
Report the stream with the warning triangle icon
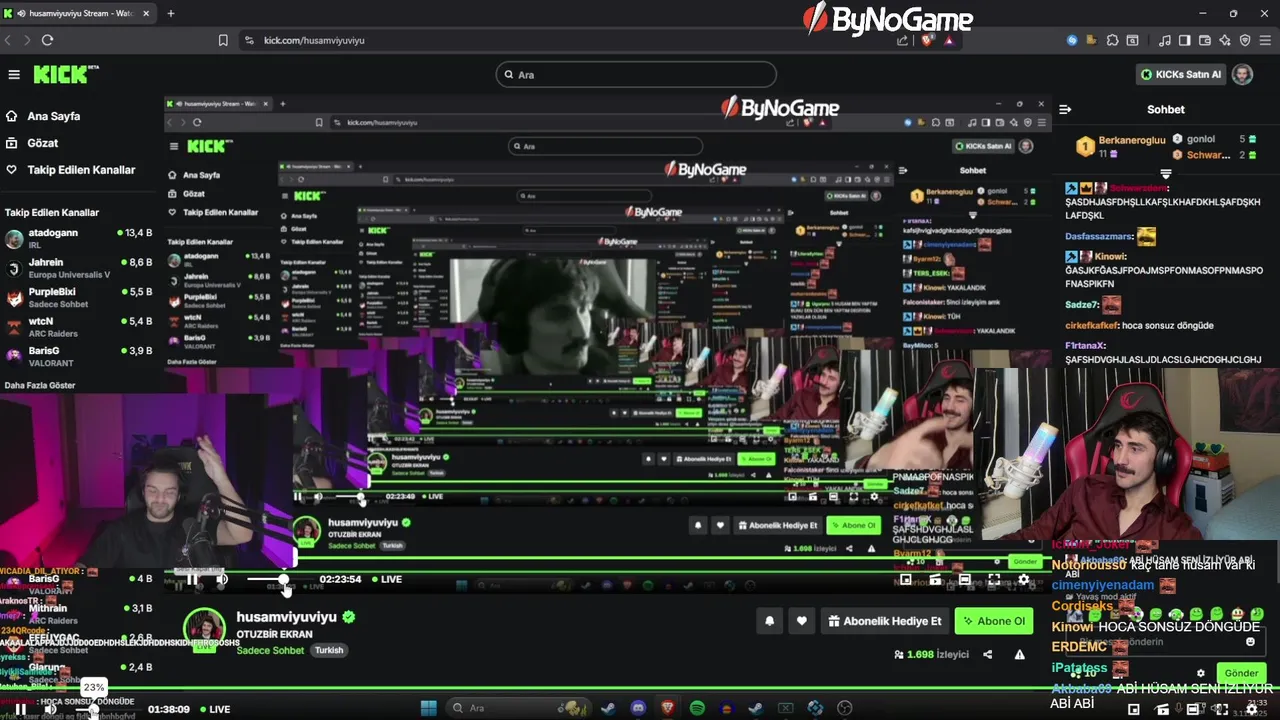tap(1020, 655)
